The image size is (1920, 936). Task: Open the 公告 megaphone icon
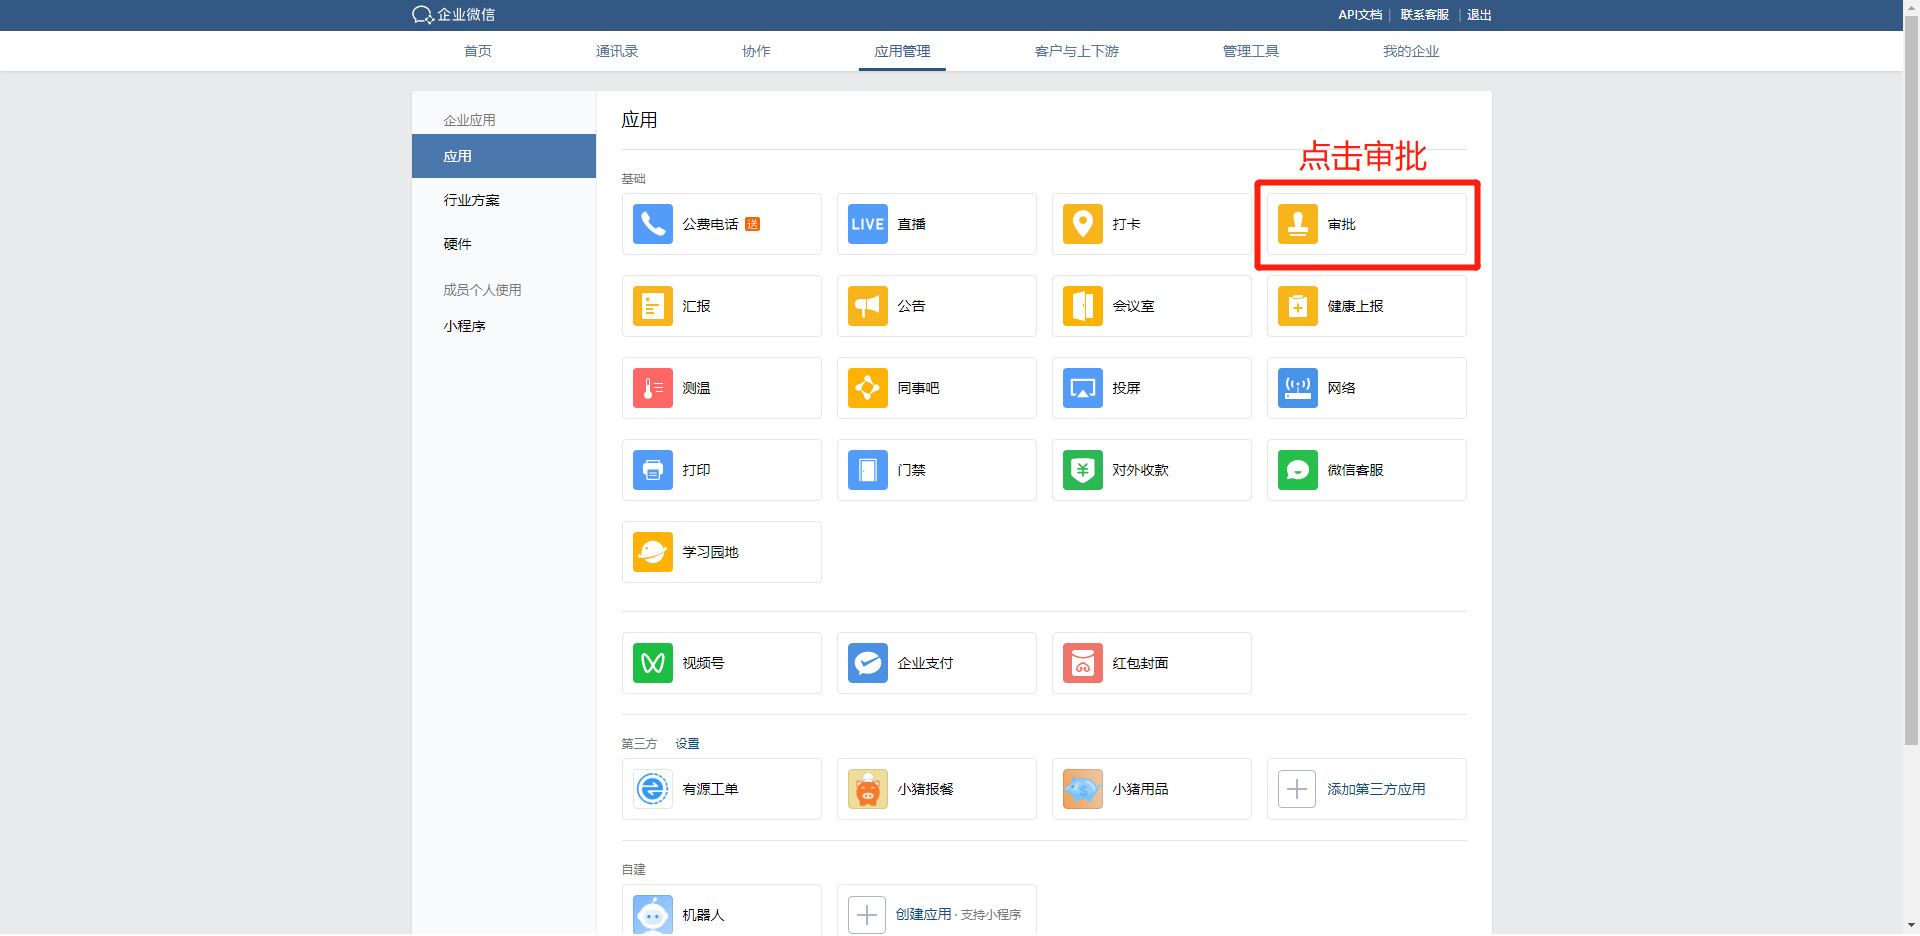tap(867, 306)
